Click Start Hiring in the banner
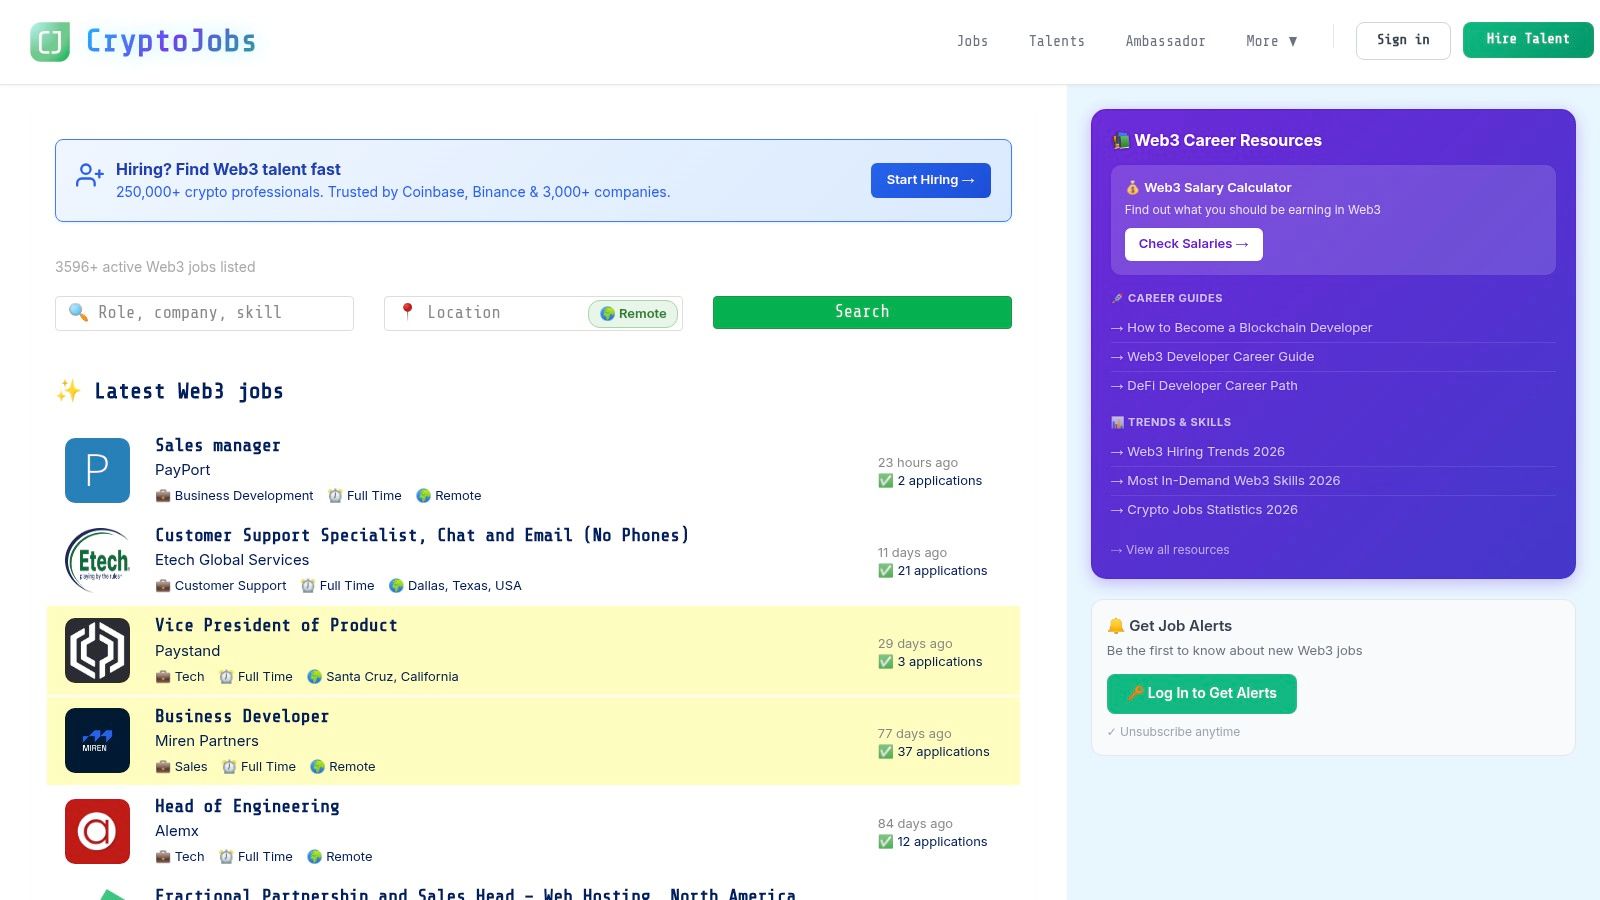This screenshot has height=900, width=1600. (x=930, y=180)
